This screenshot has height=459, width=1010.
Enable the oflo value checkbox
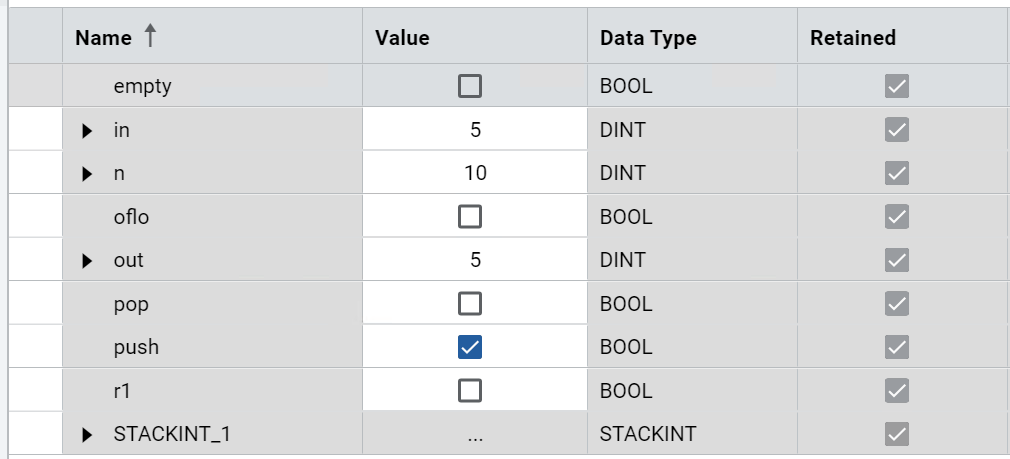tap(469, 217)
